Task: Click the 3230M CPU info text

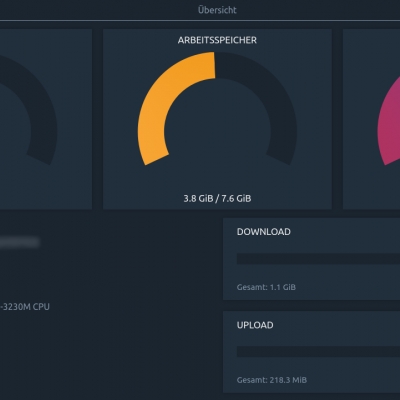Action: click(x=25, y=307)
